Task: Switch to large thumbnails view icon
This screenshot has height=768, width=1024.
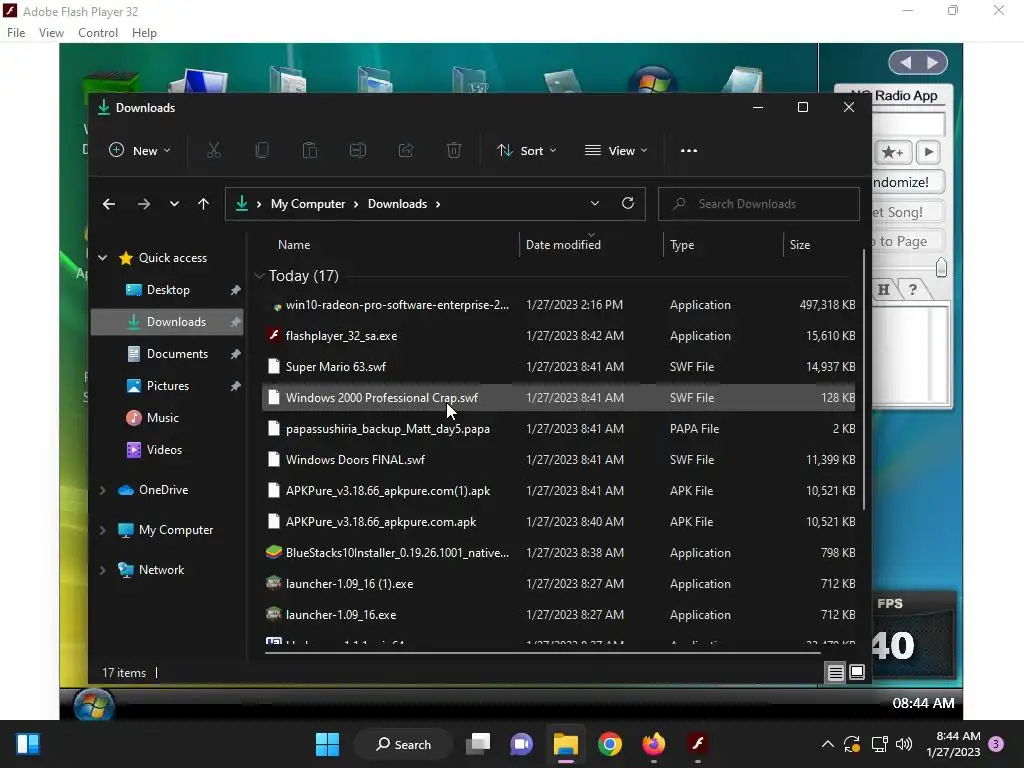Action: click(x=857, y=673)
